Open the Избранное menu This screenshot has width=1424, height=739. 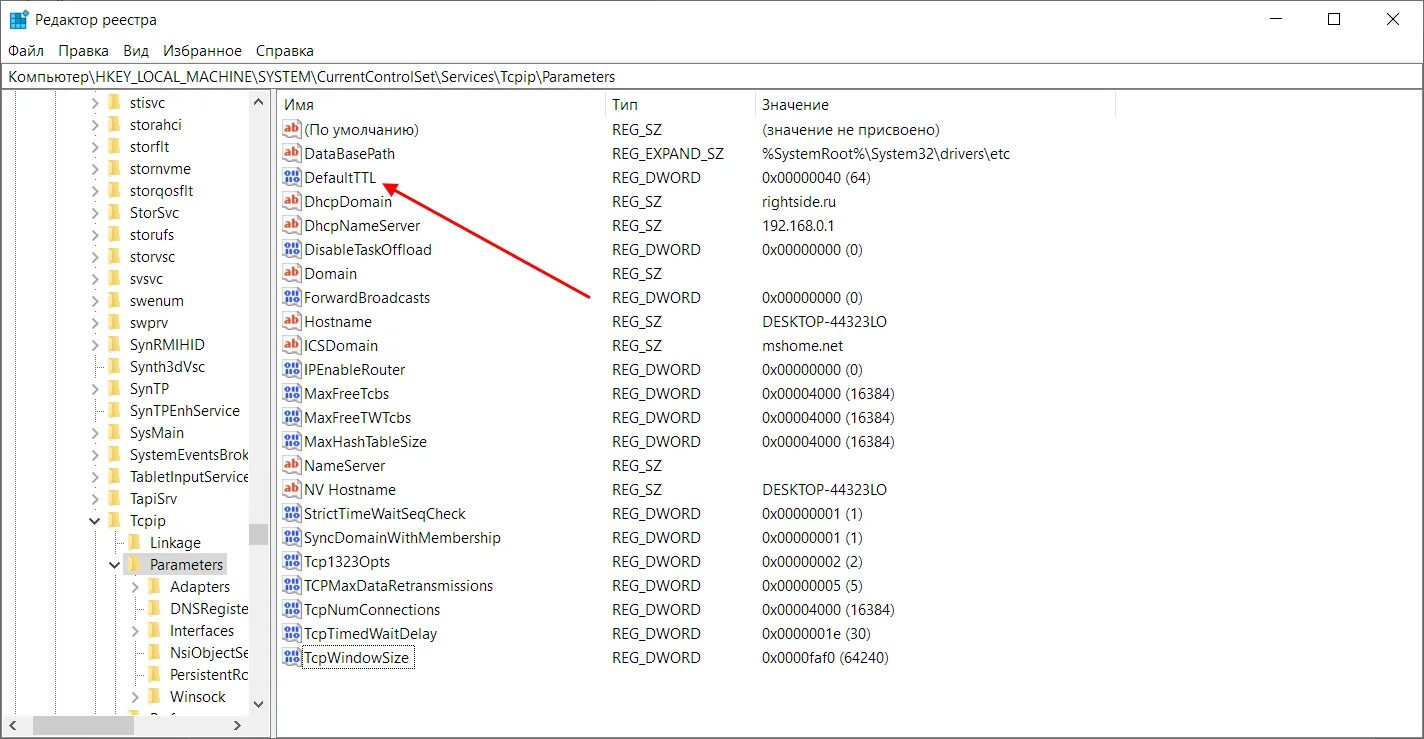click(x=202, y=51)
